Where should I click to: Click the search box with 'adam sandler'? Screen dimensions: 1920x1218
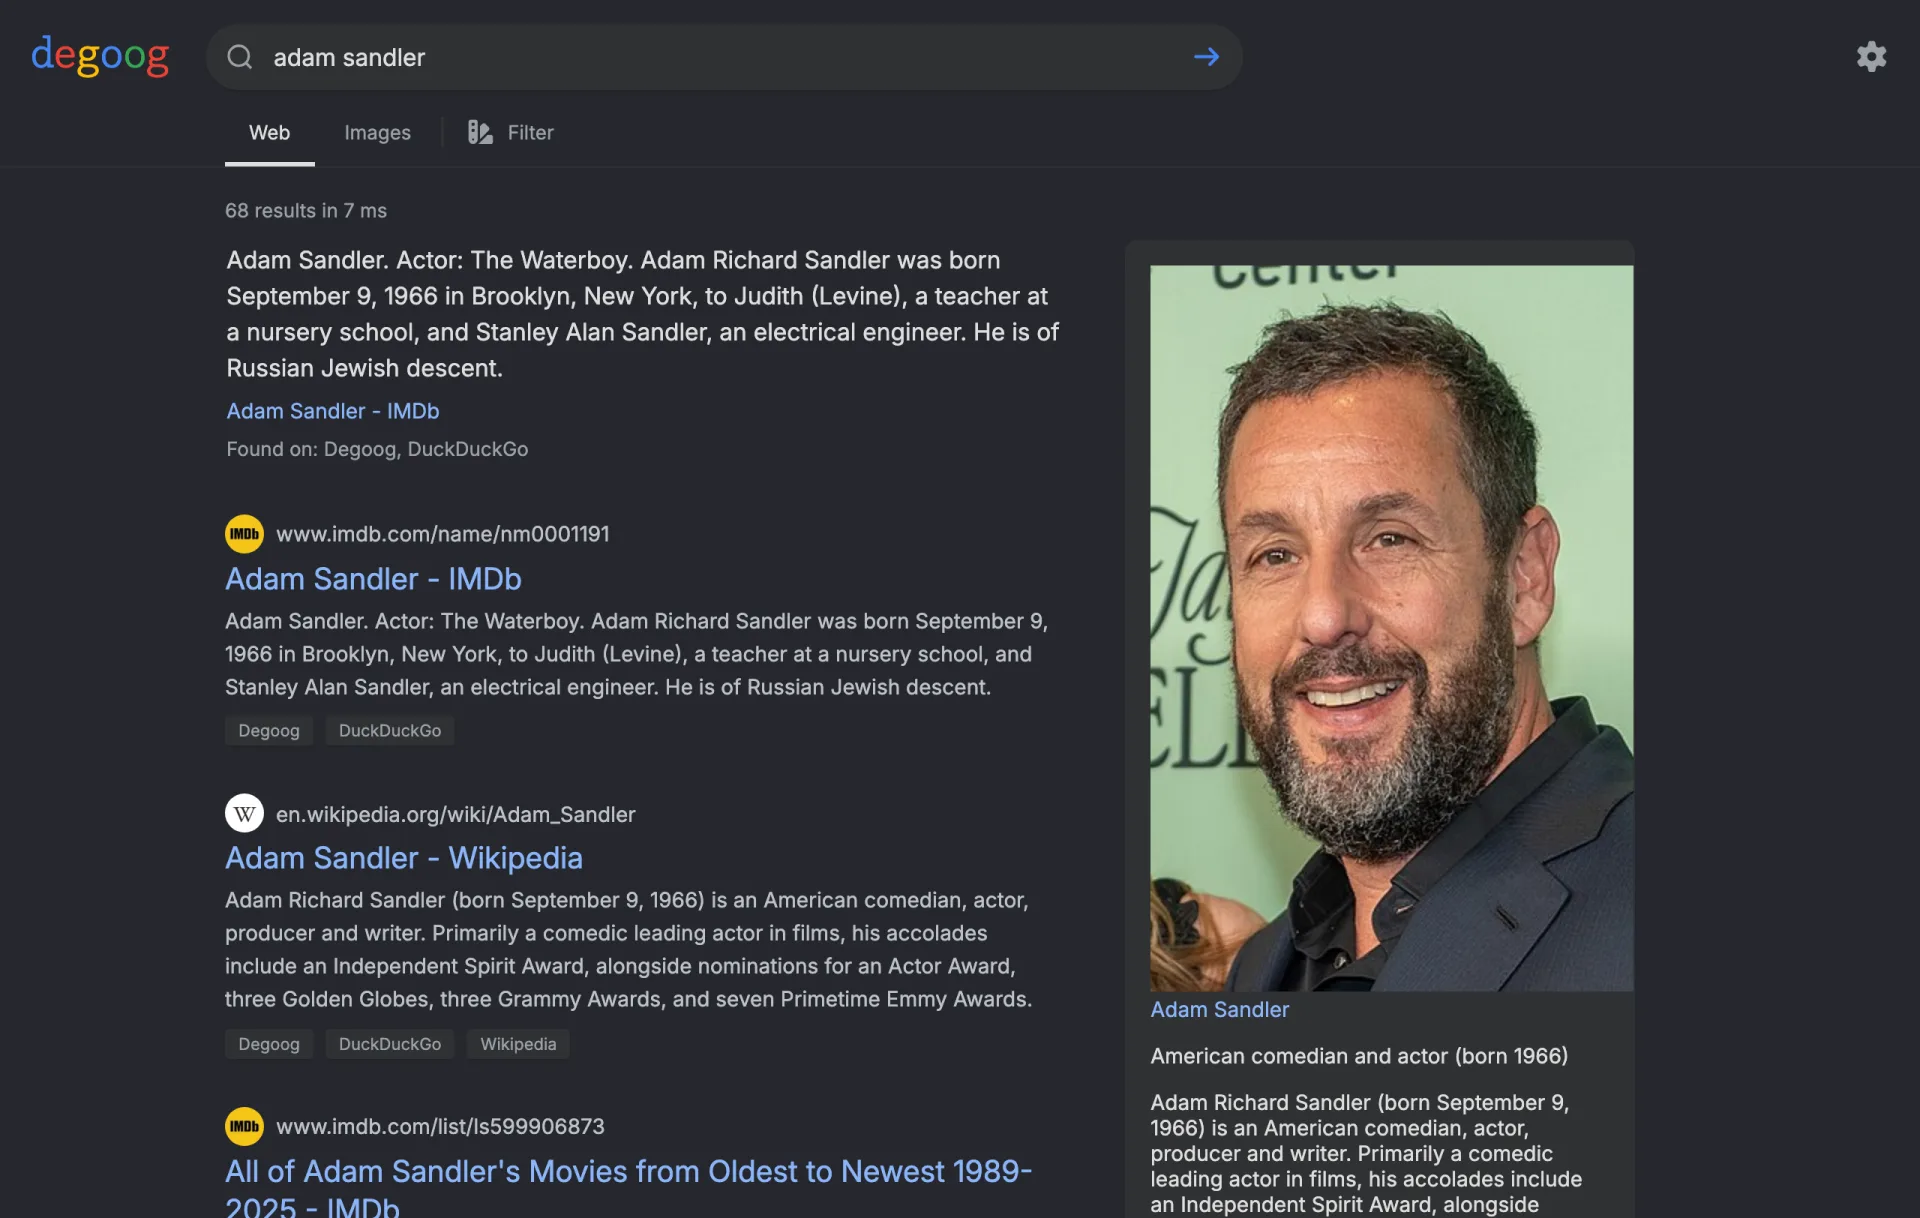(724, 57)
